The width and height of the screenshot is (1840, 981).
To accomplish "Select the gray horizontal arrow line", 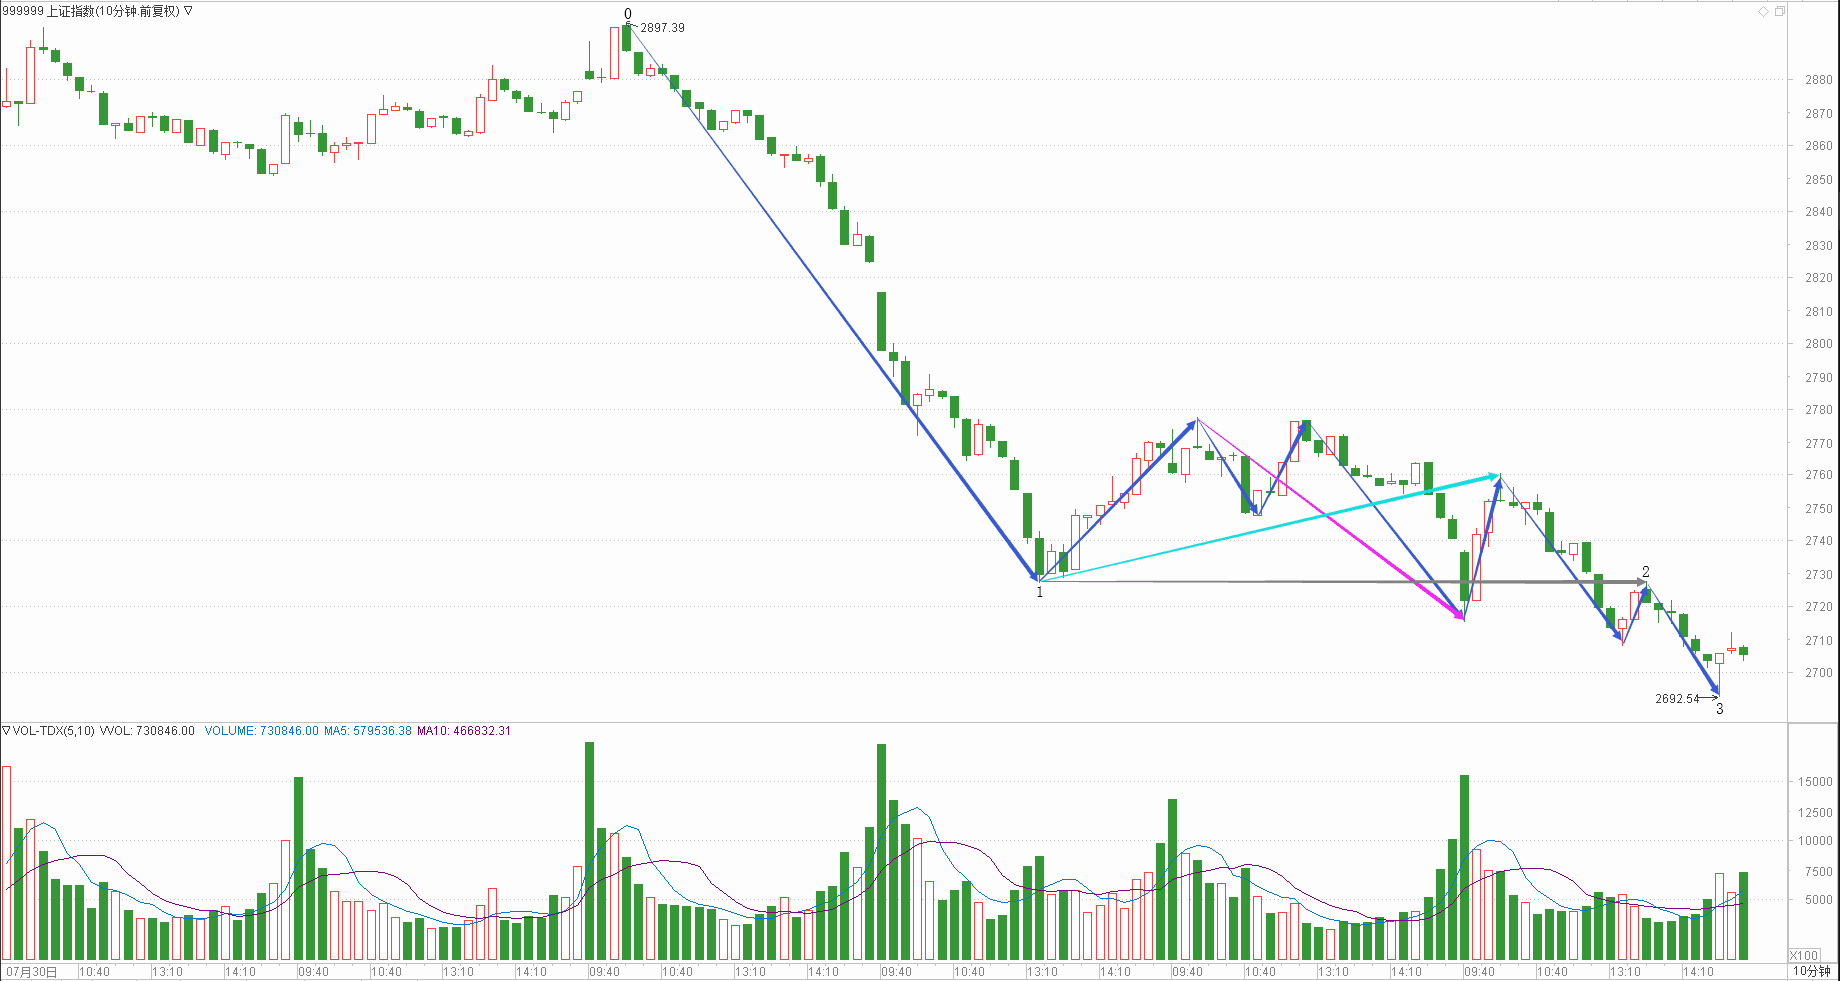I will tap(1340, 581).
